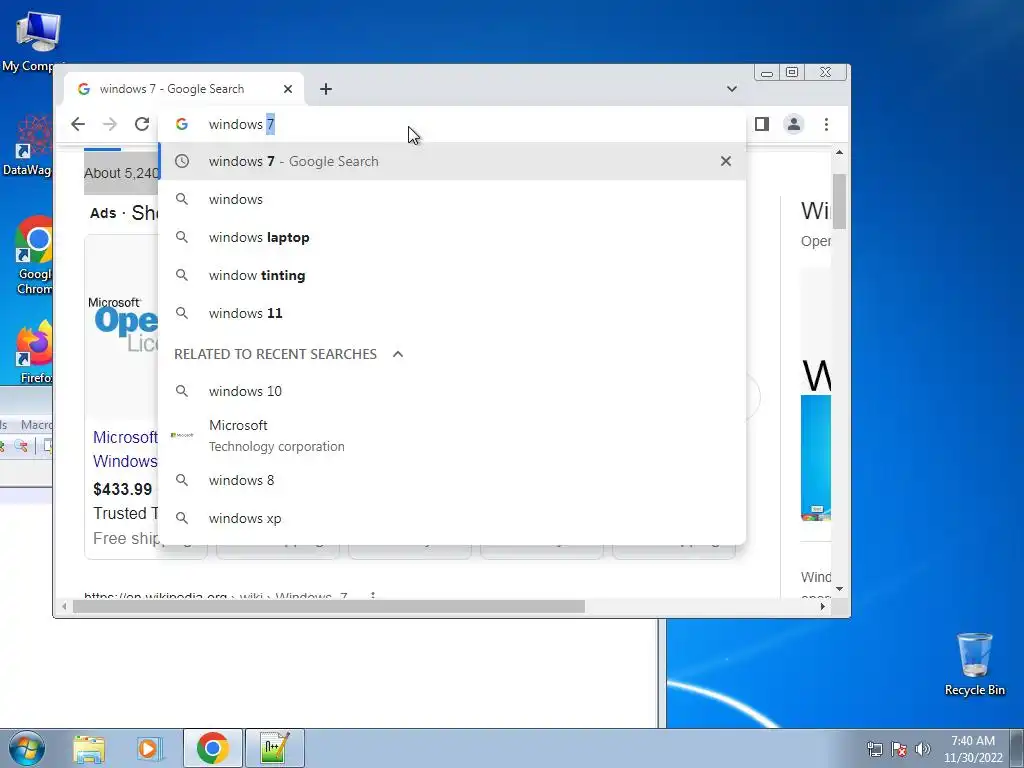Close the 'windows 7 - Google Search' tab
Image resolution: width=1024 pixels, height=768 pixels.
(x=288, y=89)
